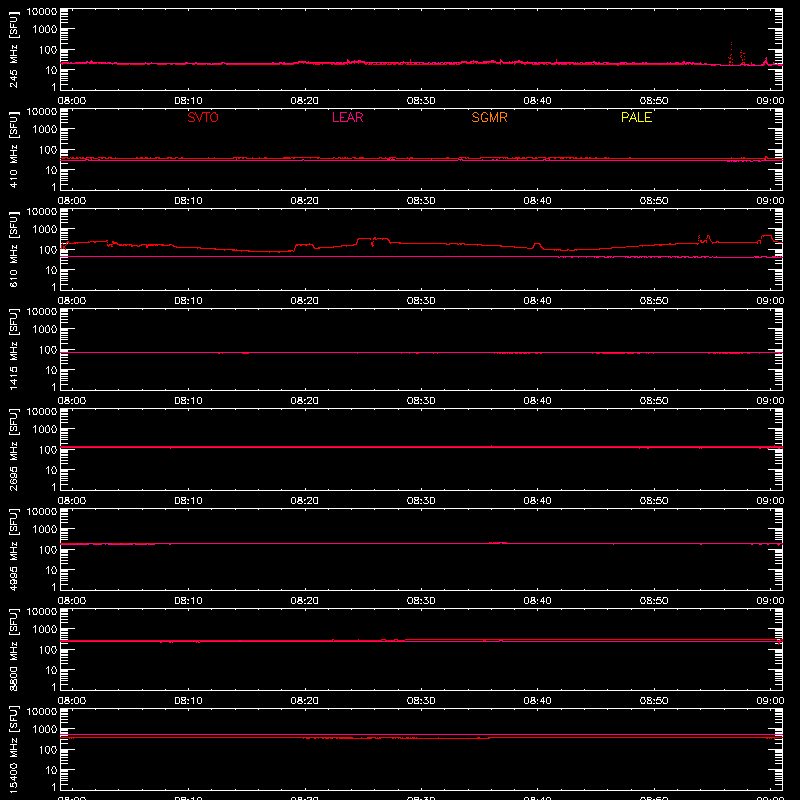The image size is (800, 800).
Task: Click 09:00 tick label under 245 MHz plot
Action: click(x=770, y=101)
